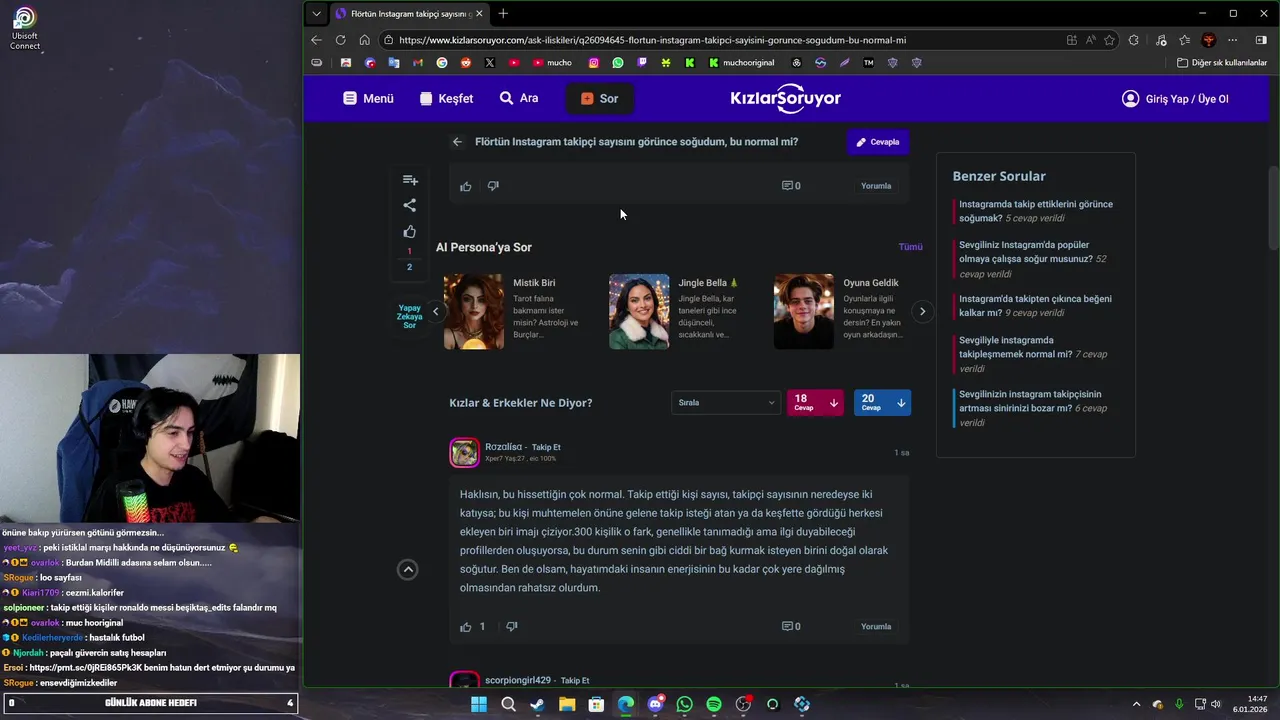Open the muchooriginal bookmark

[741, 62]
